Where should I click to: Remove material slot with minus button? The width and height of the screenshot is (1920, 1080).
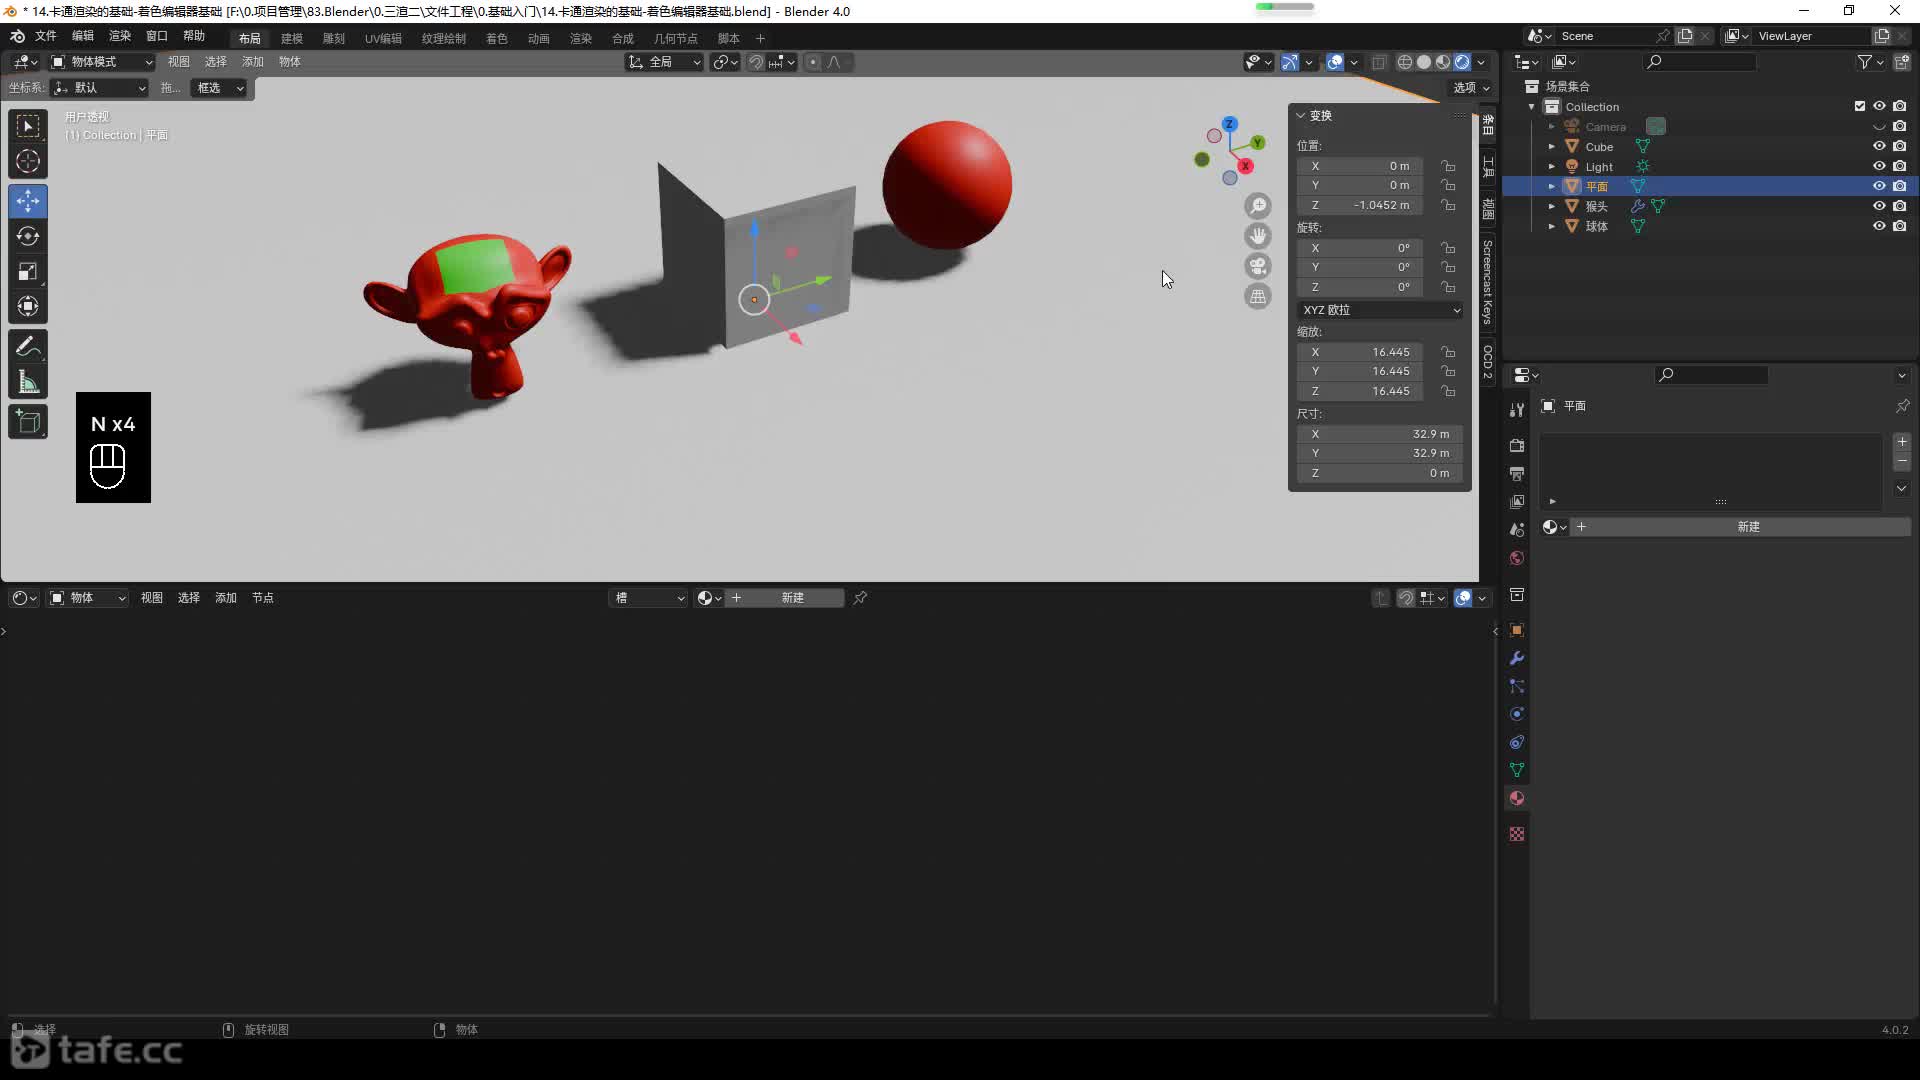[x=1902, y=462]
